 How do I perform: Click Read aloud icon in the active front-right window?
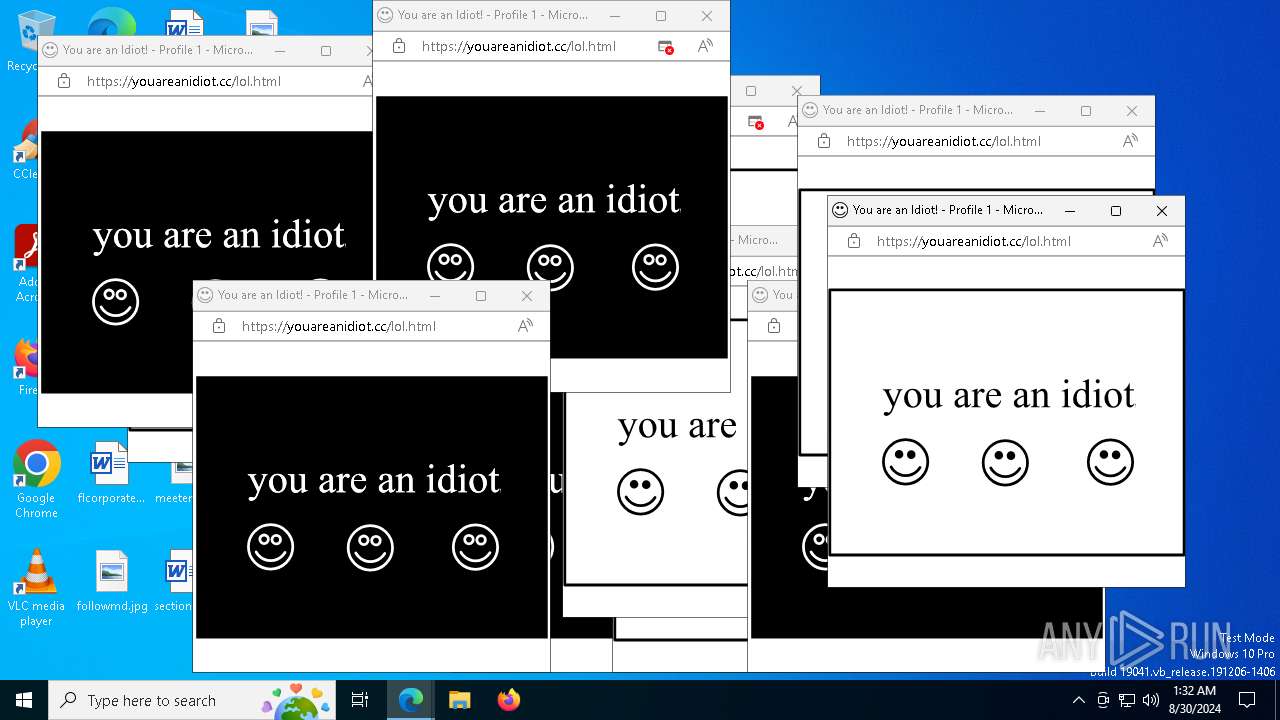pos(1160,241)
